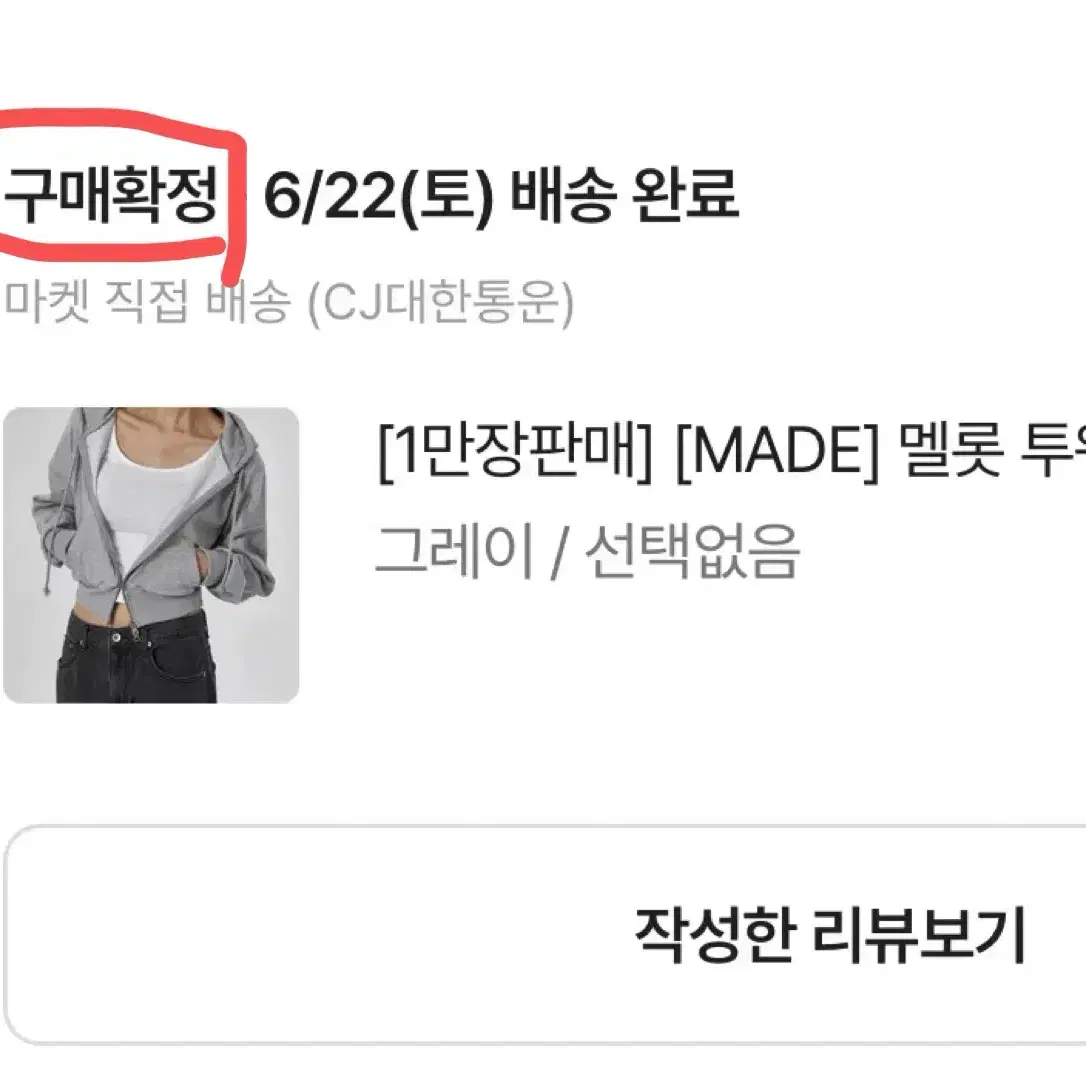
Task: Select the 마켓 직접 배송 (CJ대한통운) shipping line
Action: coord(290,302)
